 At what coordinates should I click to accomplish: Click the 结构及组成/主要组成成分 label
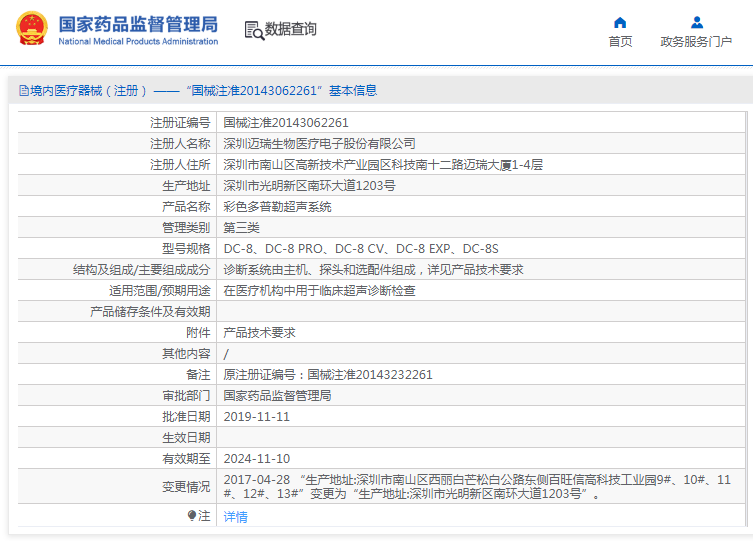(x=142, y=270)
